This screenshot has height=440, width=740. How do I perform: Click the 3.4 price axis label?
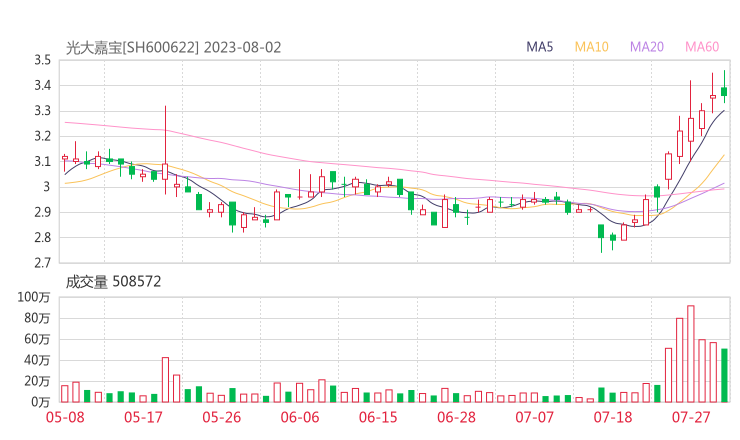(x=42, y=86)
